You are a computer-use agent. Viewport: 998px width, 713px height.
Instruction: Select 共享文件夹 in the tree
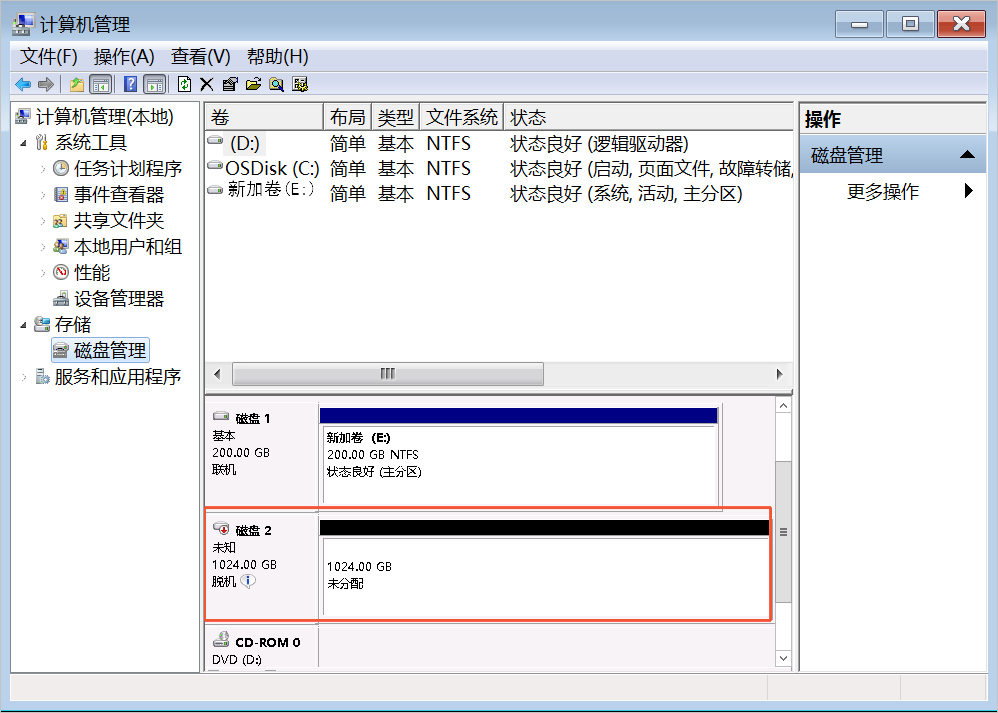118,220
